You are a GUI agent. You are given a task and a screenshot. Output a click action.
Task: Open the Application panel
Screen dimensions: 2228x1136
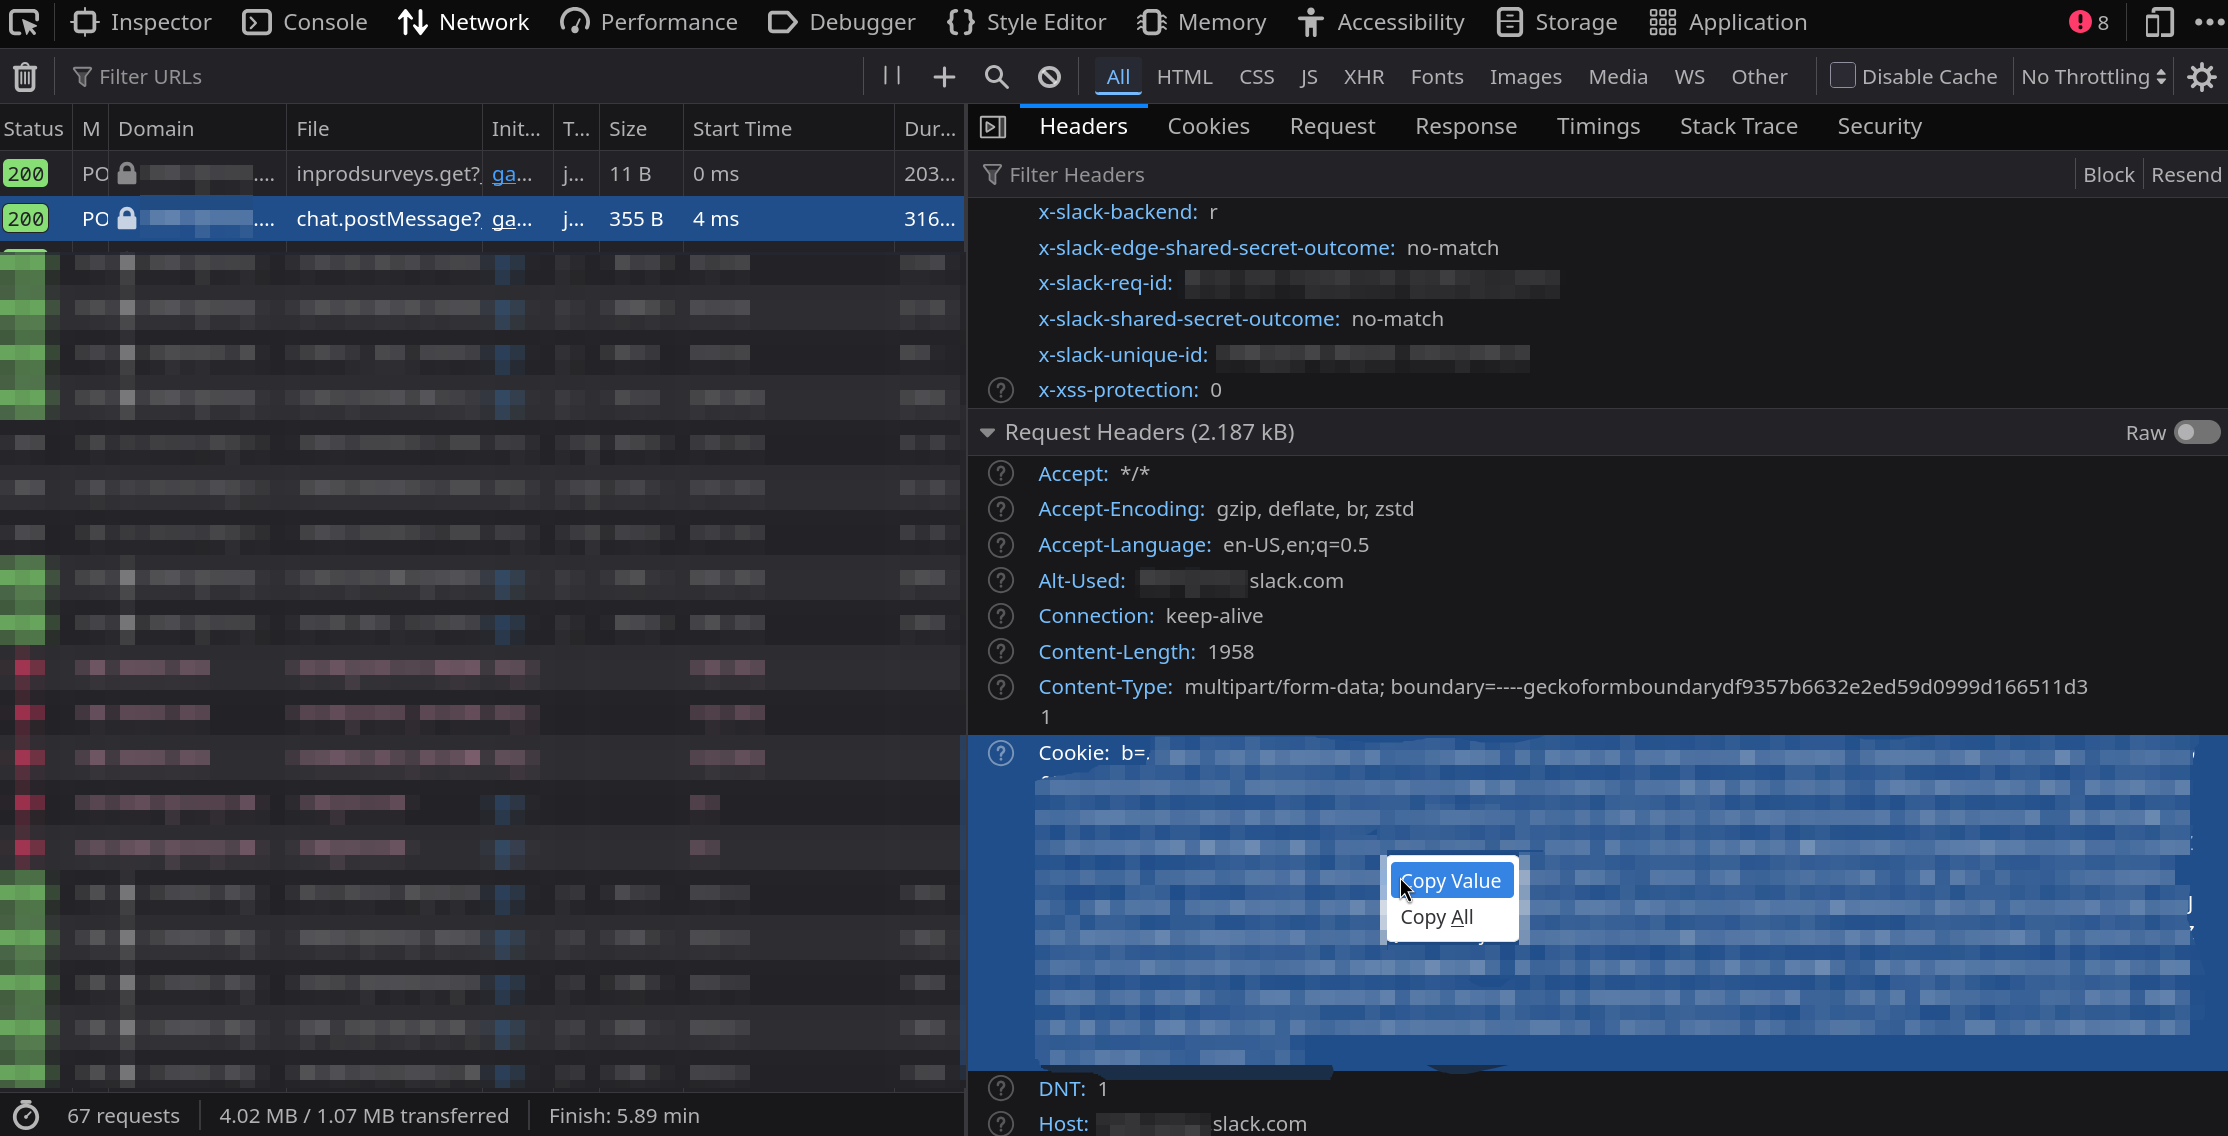point(1728,22)
